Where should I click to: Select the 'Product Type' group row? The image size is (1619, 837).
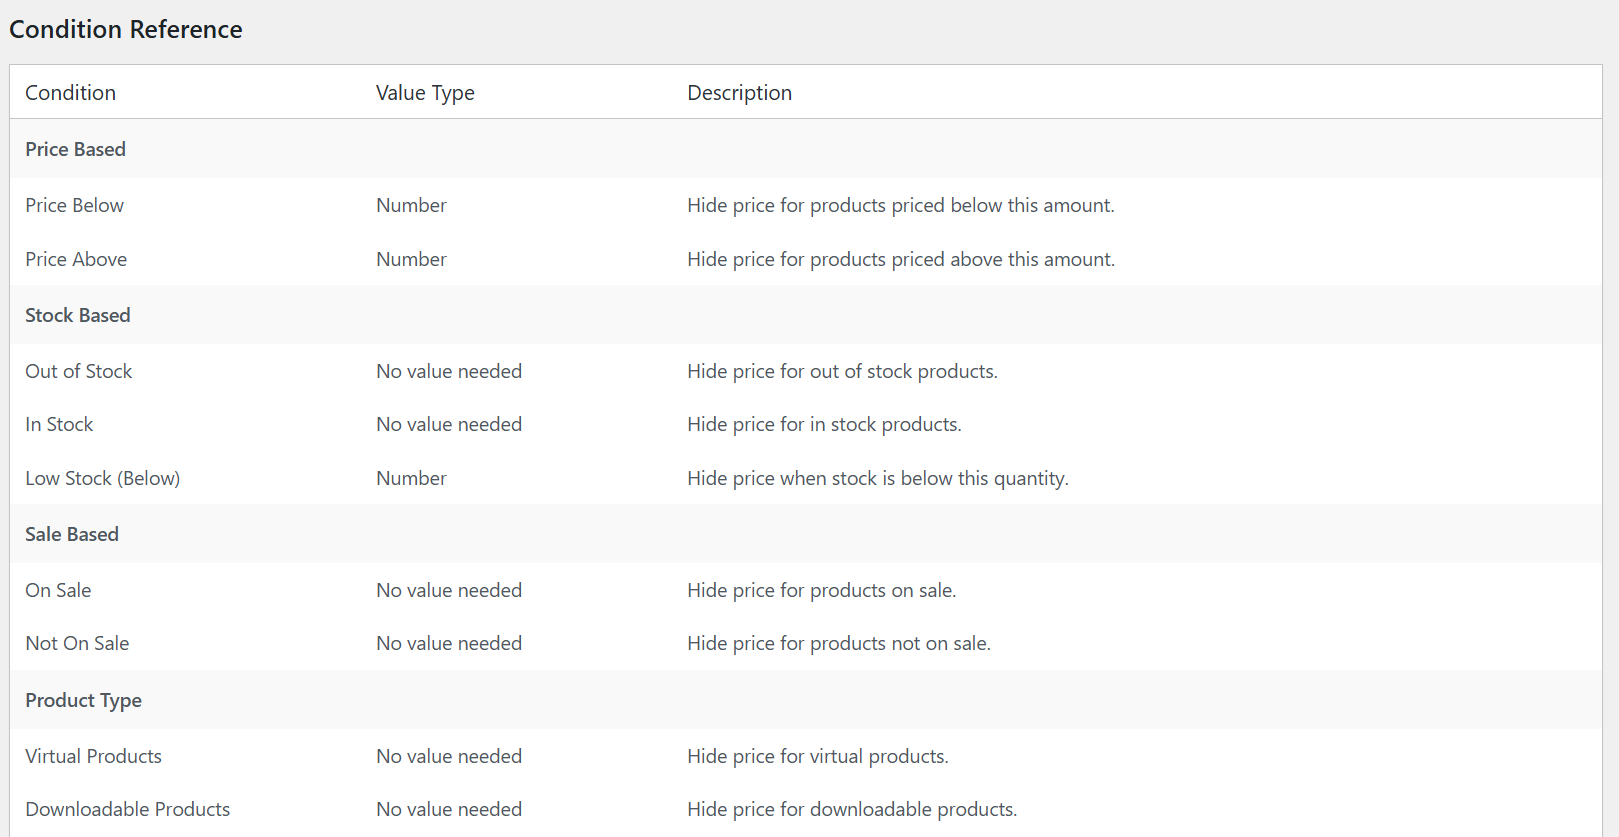coord(806,700)
